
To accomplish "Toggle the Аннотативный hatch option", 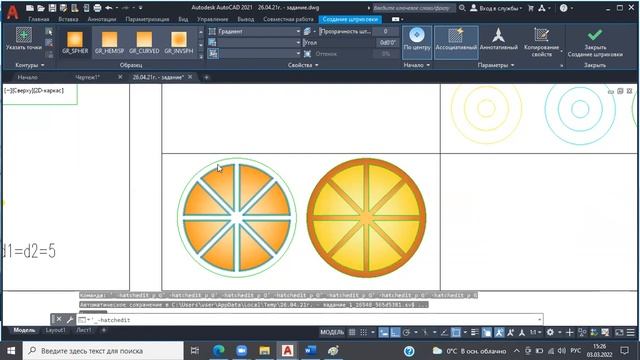I will click(498, 39).
